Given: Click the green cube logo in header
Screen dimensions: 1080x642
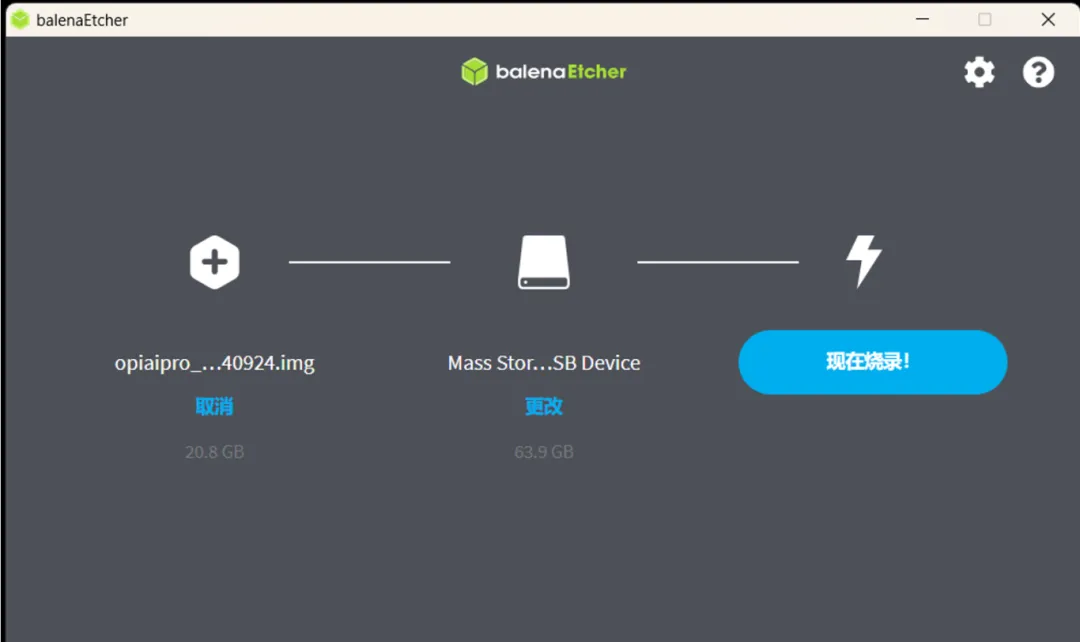Looking at the screenshot, I should [474, 72].
